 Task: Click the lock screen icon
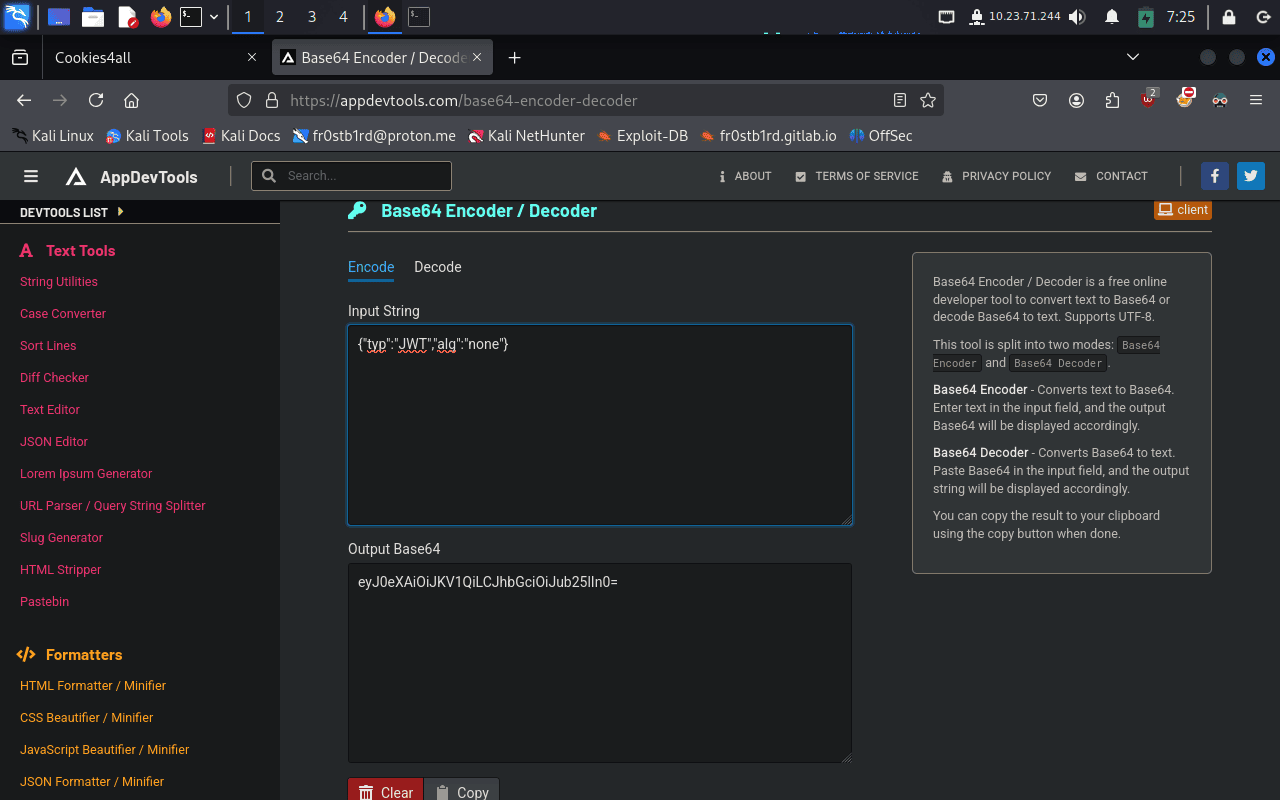[1229, 17]
